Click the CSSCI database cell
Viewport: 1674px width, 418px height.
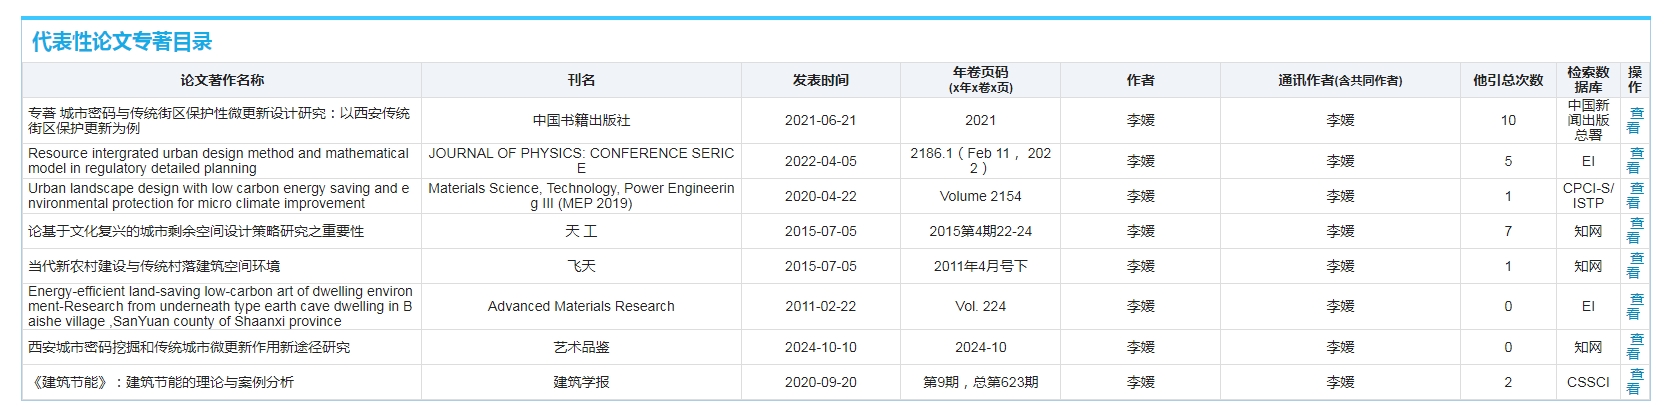[1588, 382]
